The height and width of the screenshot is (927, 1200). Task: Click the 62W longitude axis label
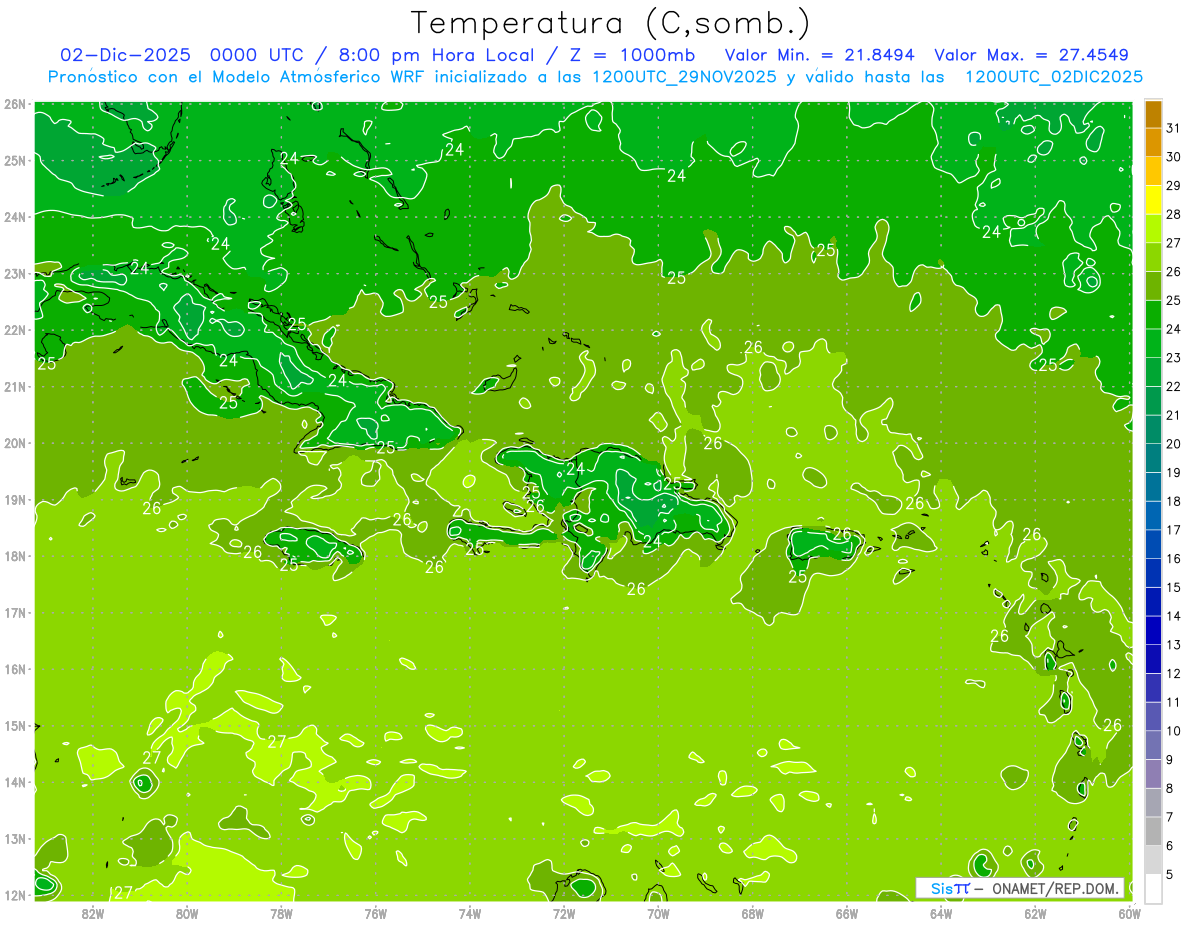tap(1035, 913)
